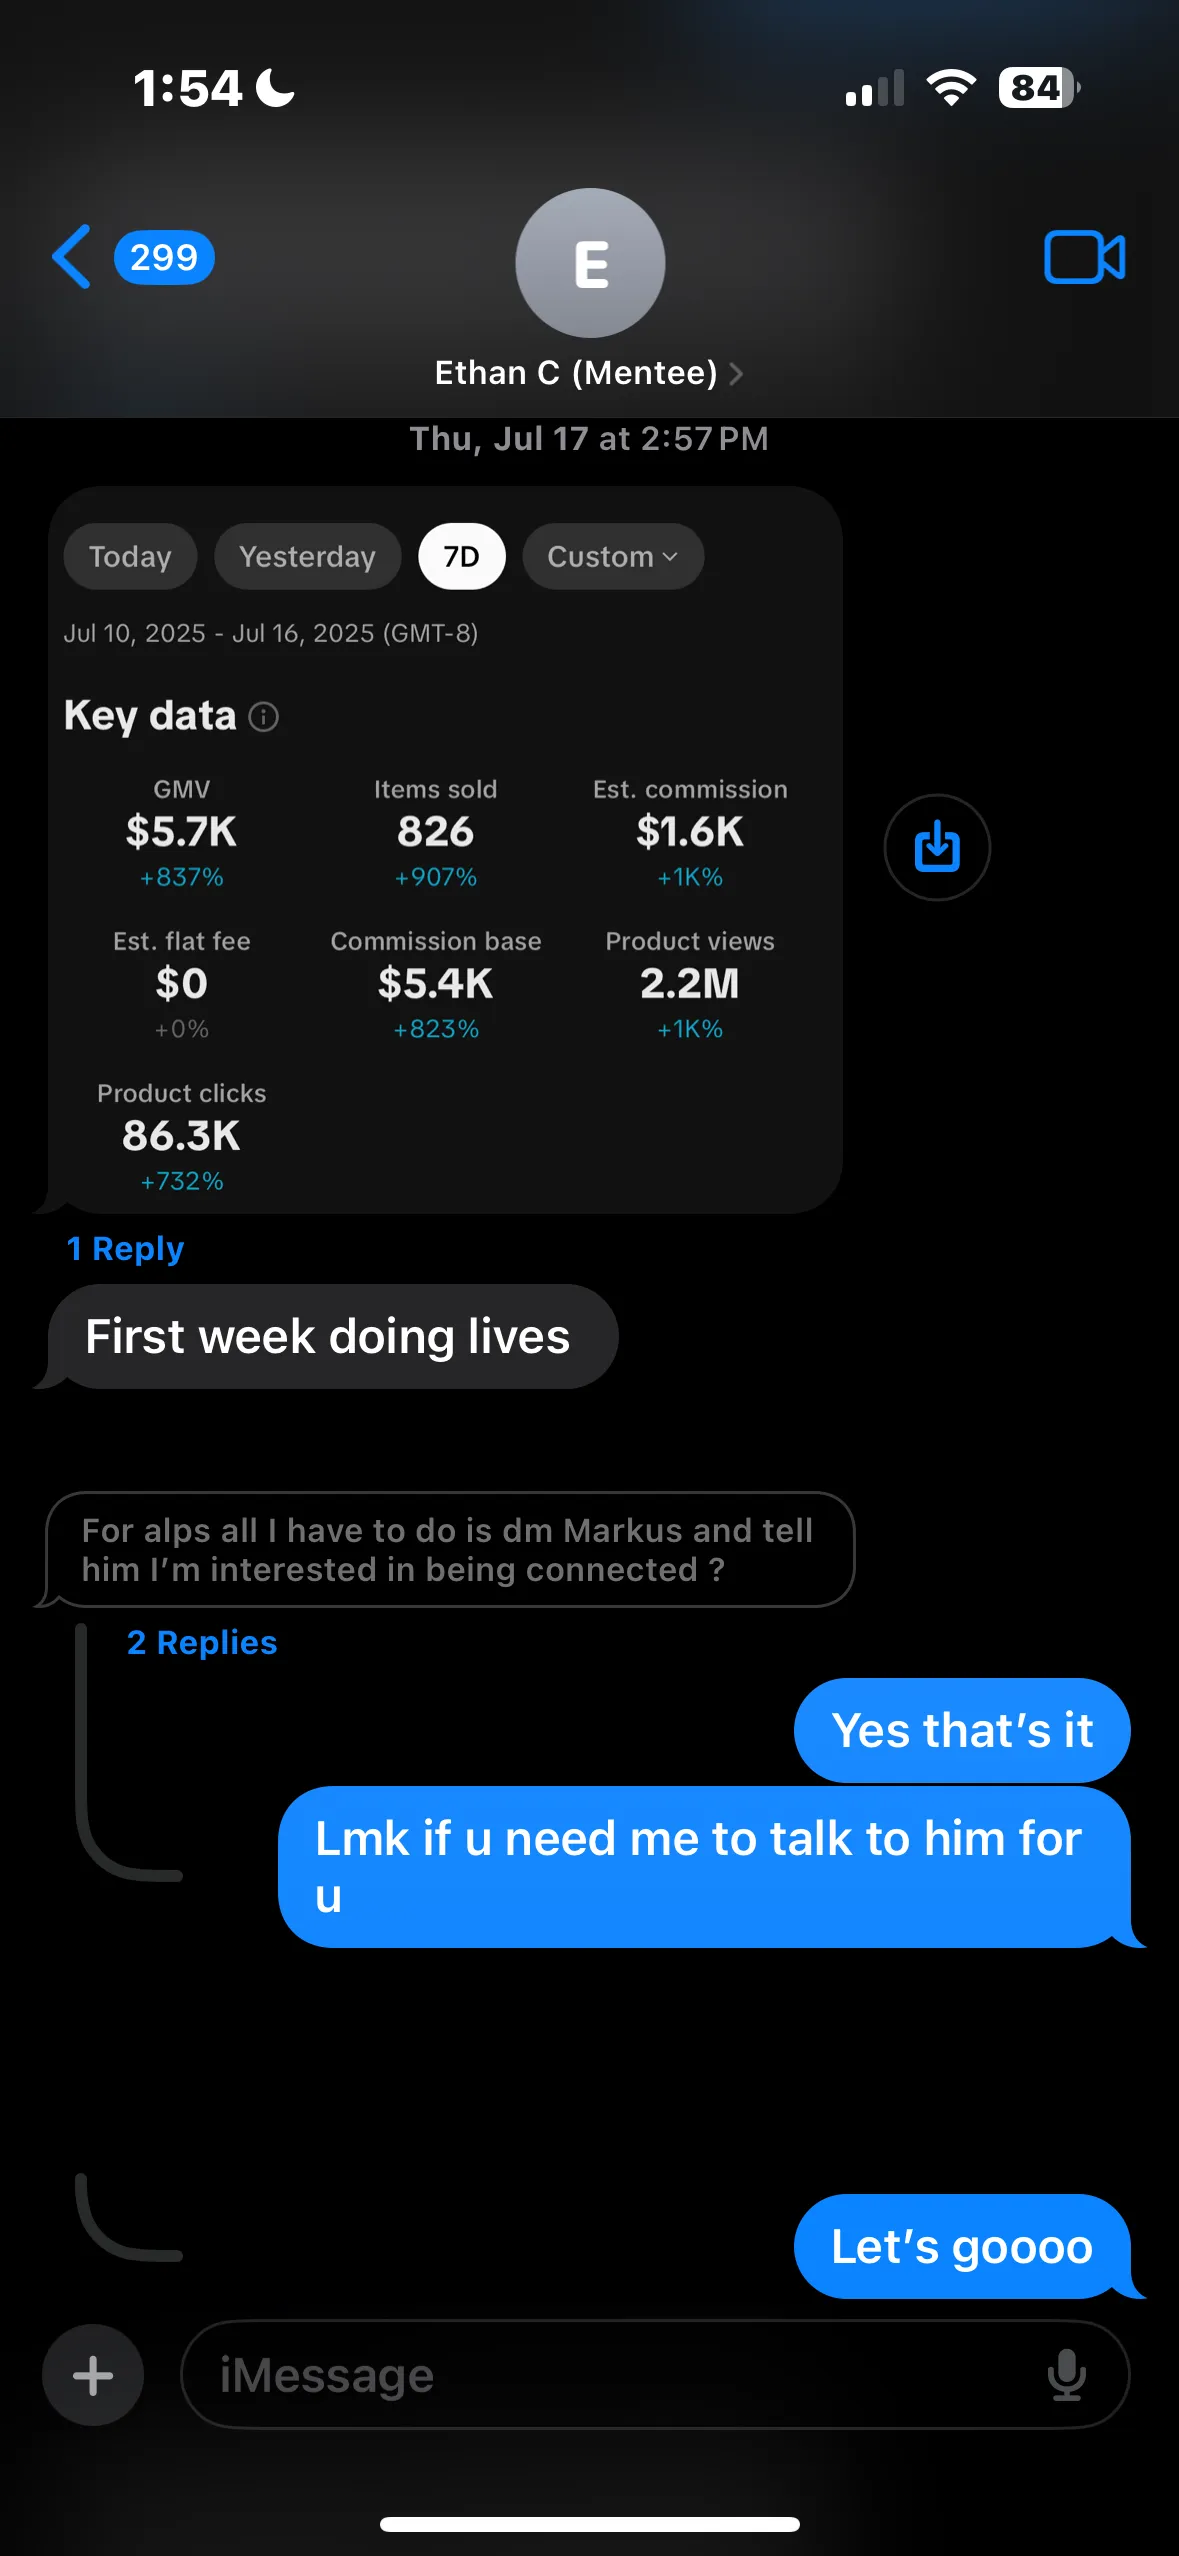Select the 7D tab
Image resolution: width=1179 pixels, height=2556 pixels.
click(x=461, y=556)
